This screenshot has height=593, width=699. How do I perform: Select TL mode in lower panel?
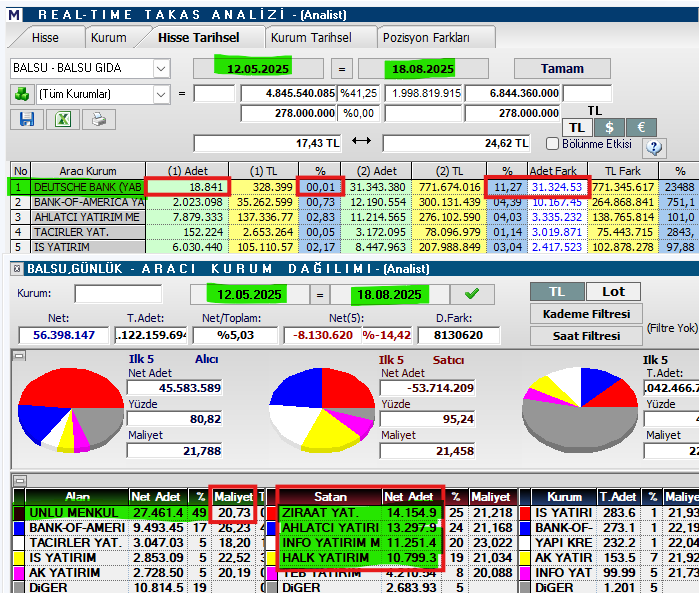(x=557, y=292)
